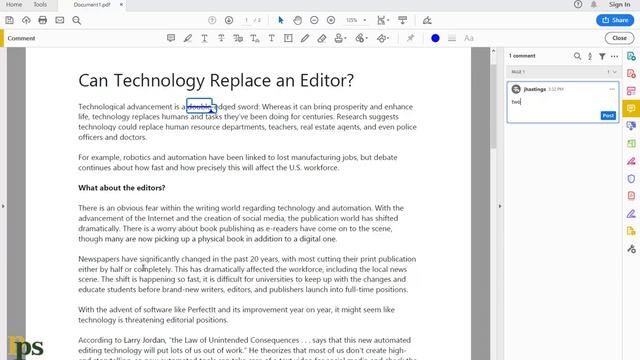Screen dimensions: 640x360
Task: Open the 125% zoom level dropdown
Action: click(x=356, y=20)
